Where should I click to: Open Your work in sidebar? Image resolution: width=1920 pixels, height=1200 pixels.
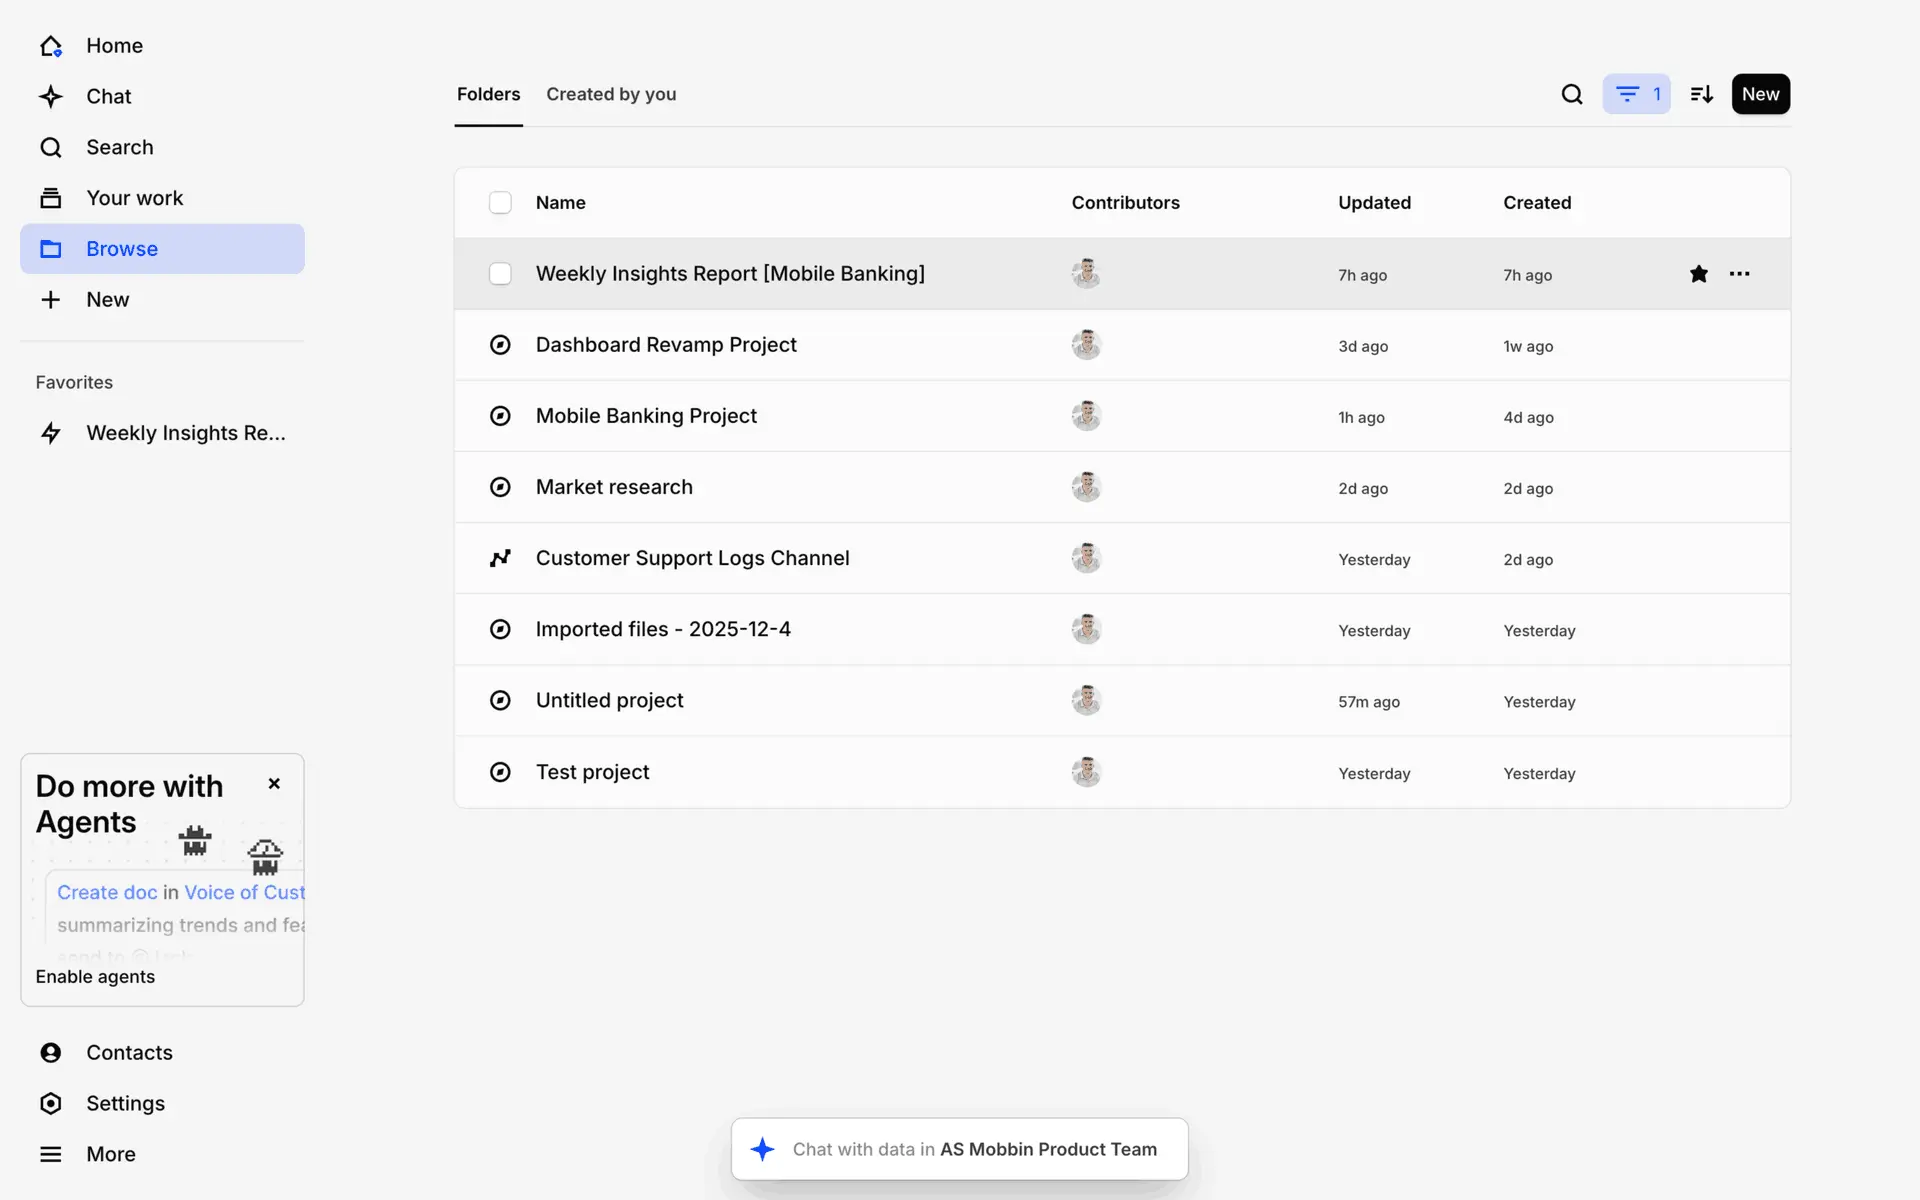click(x=134, y=198)
